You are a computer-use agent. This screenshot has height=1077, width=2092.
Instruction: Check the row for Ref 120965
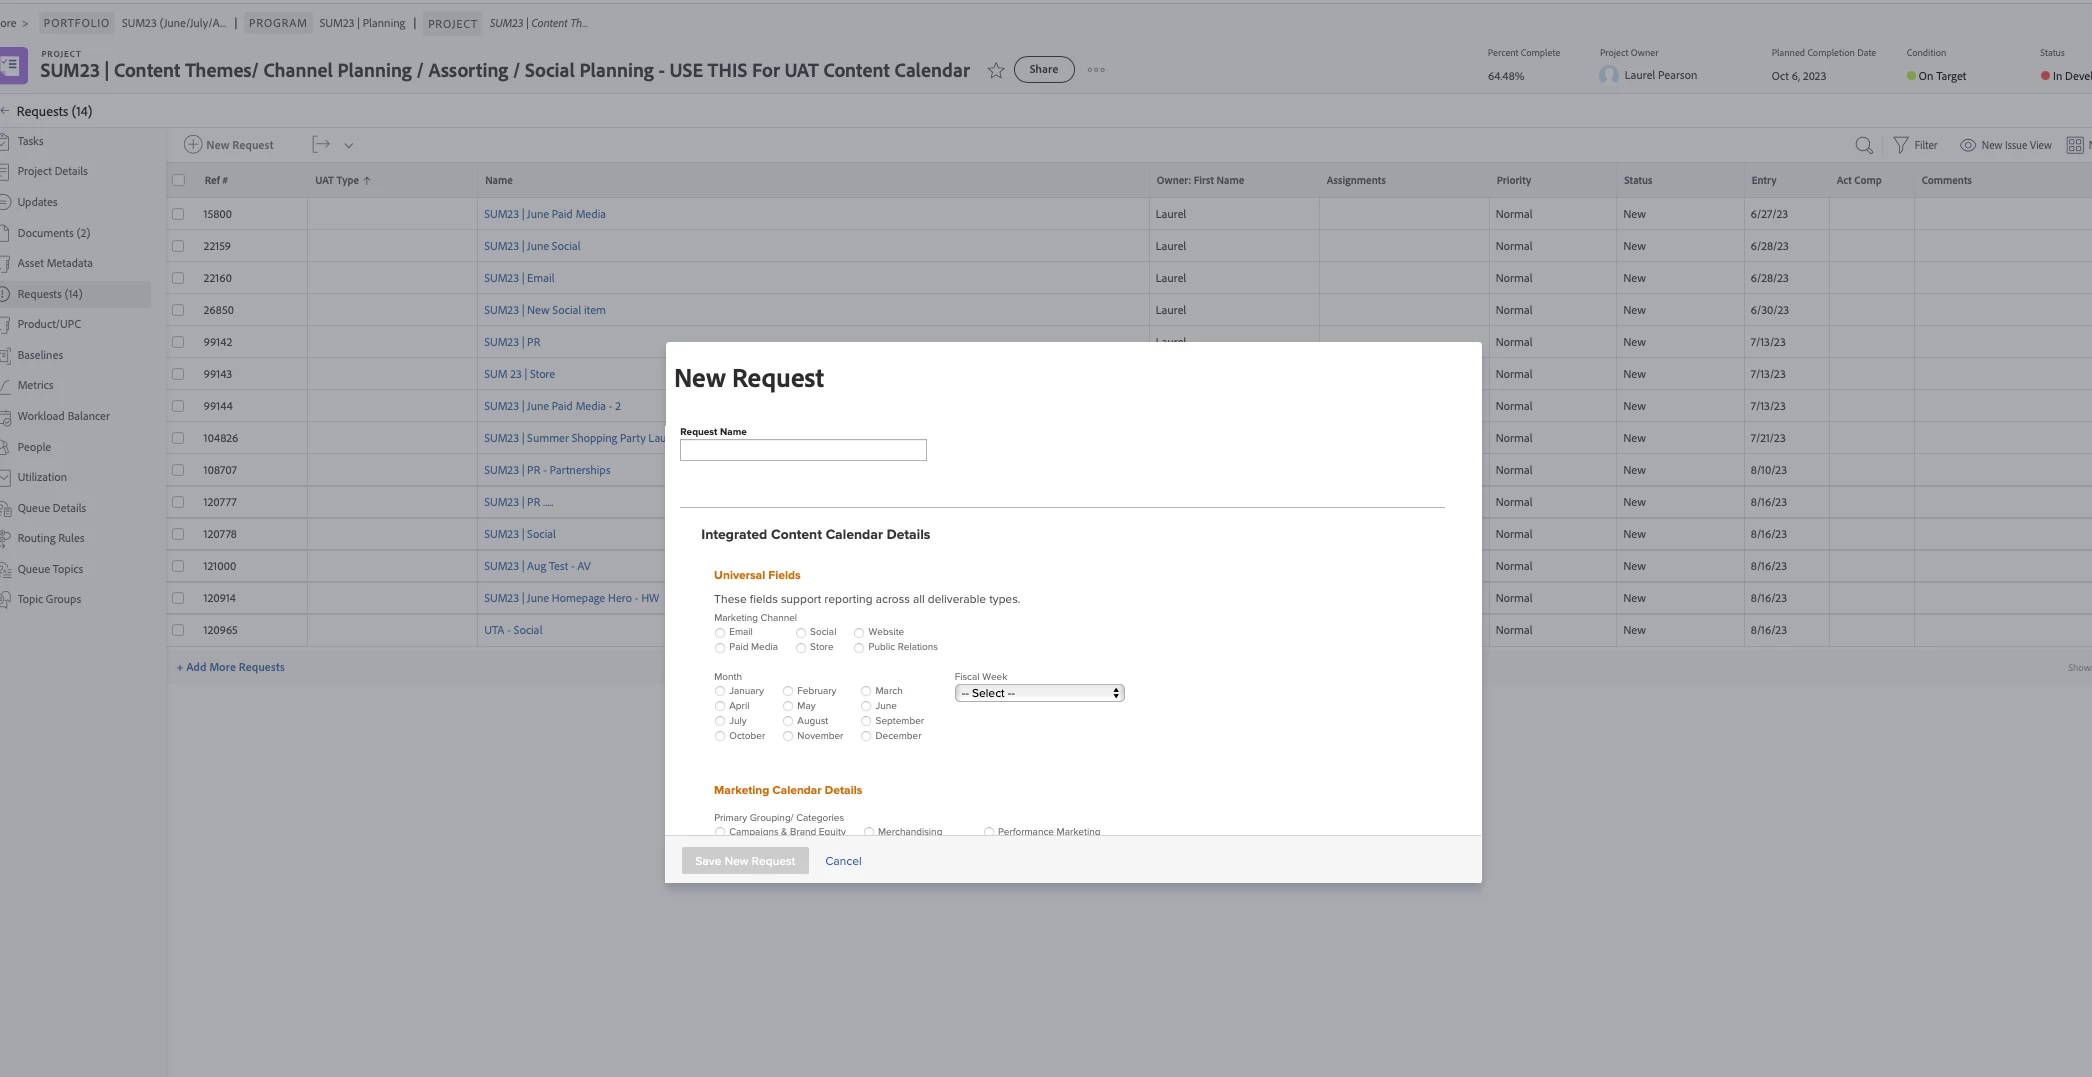pyautogui.click(x=178, y=630)
